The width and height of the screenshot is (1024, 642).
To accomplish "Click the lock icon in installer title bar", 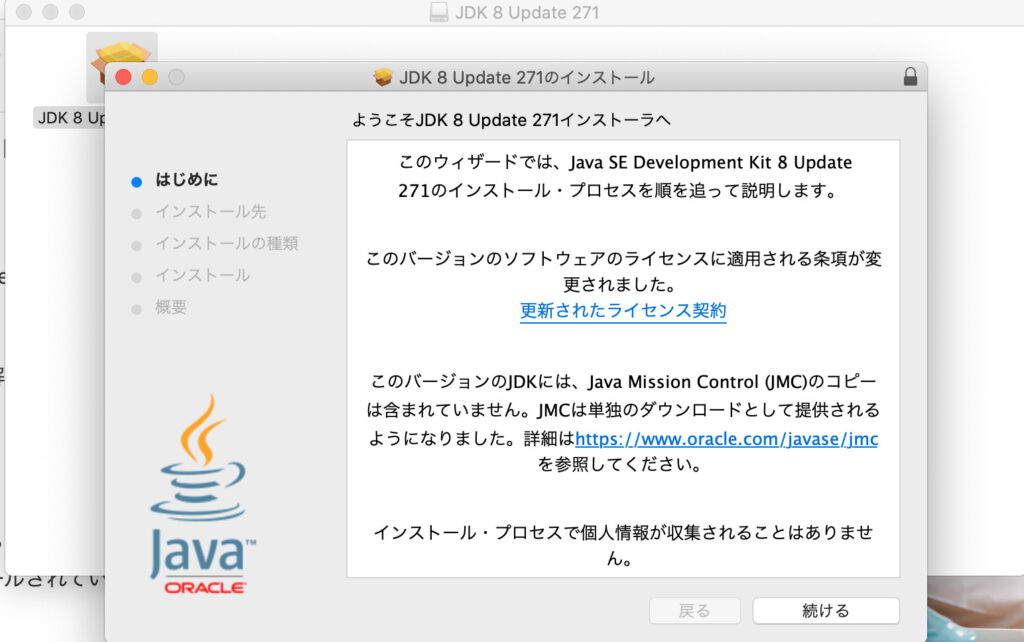I will pyautogui.click(x=910, y=77).
